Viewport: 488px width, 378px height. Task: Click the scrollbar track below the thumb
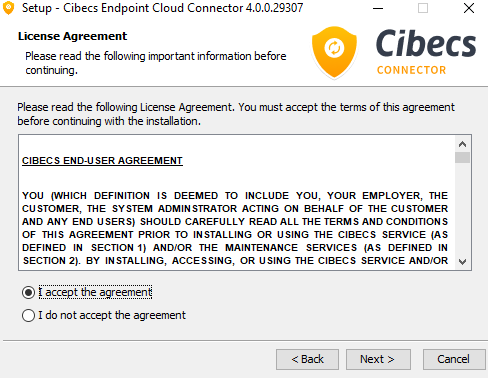click(462, 209)
